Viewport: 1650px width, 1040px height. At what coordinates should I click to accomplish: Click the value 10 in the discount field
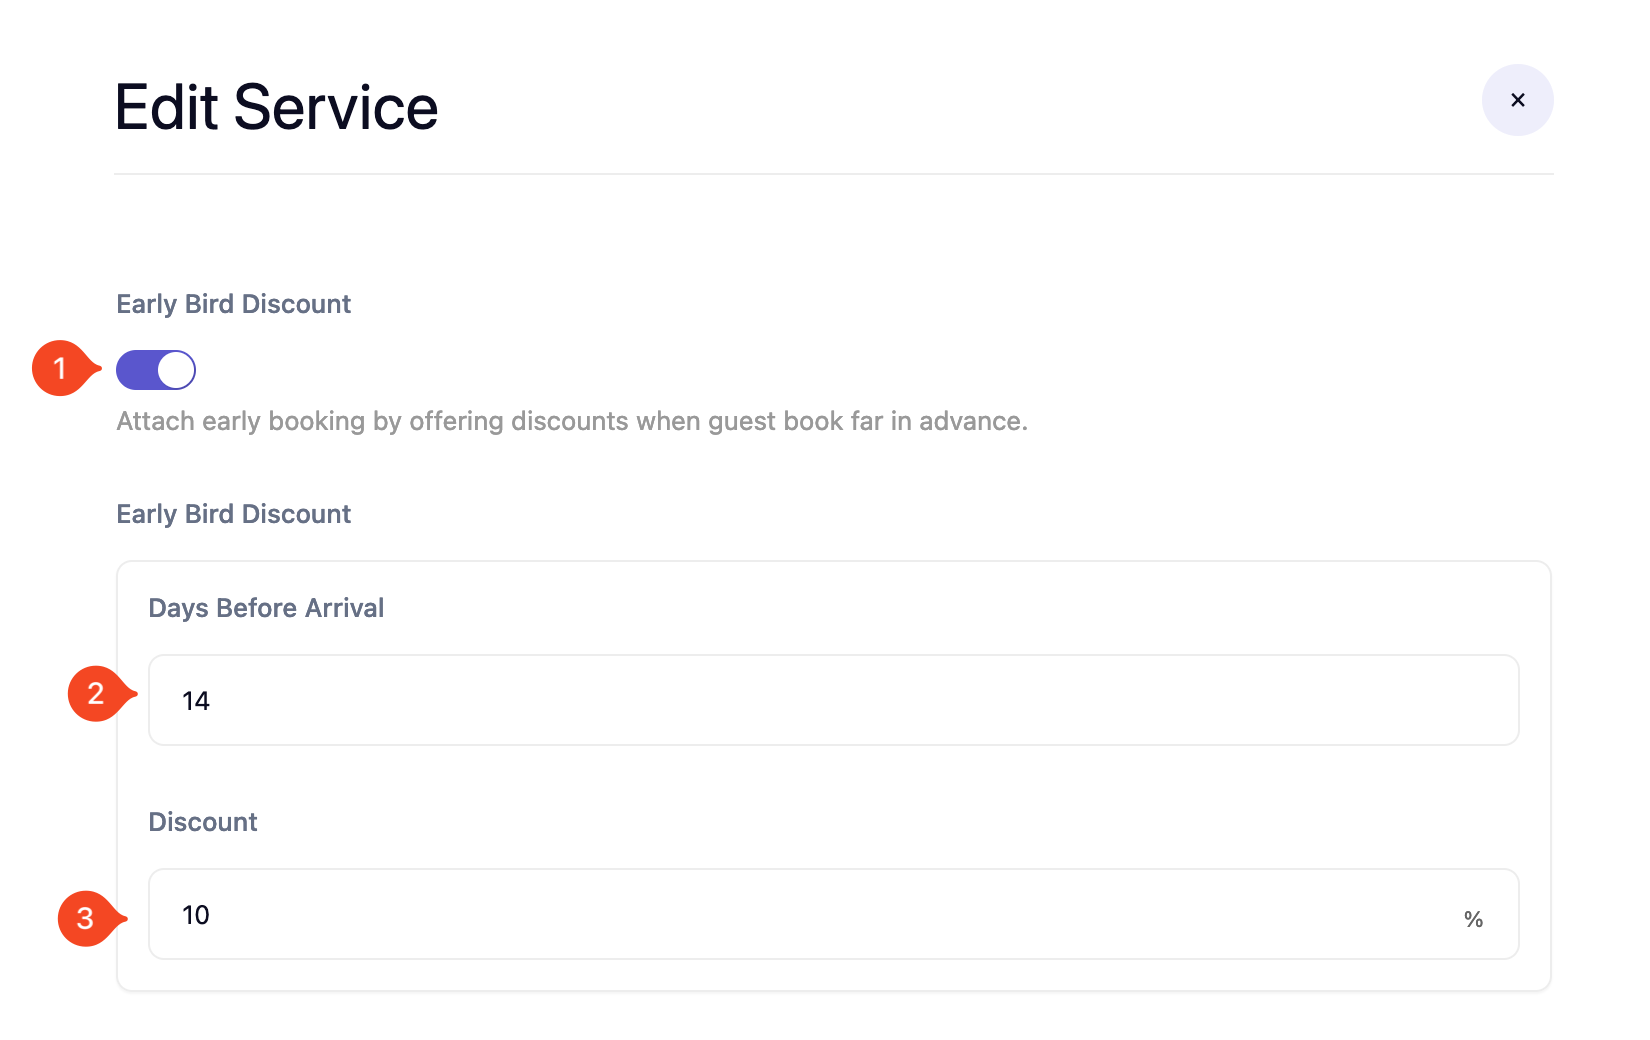196,915
